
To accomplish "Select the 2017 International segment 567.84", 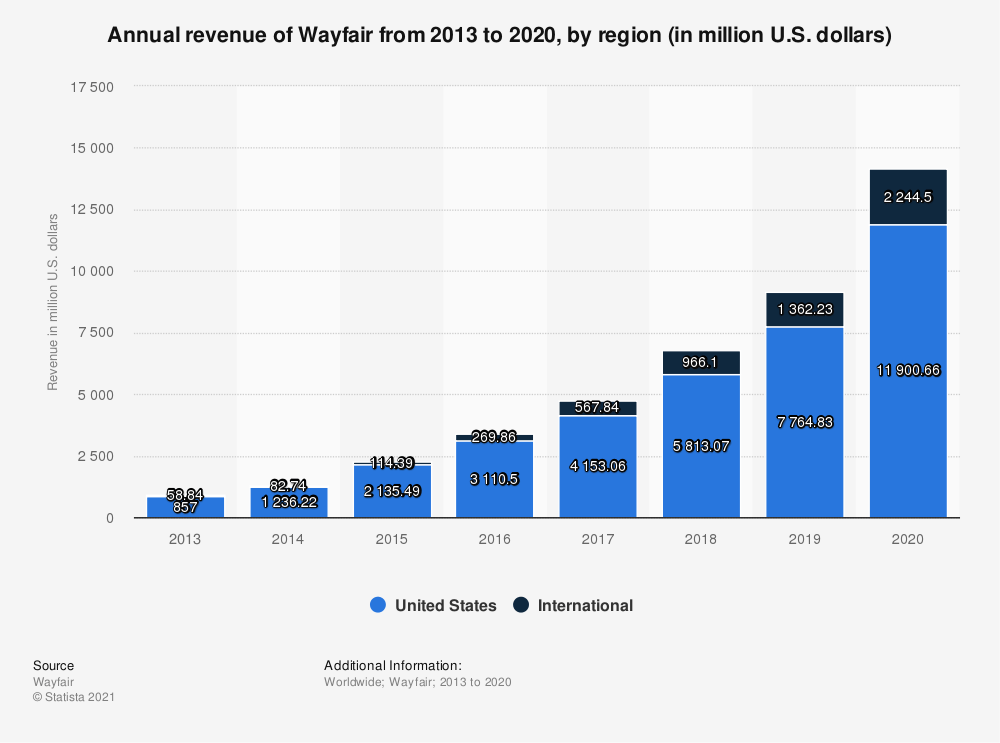I will coord(598,408).
